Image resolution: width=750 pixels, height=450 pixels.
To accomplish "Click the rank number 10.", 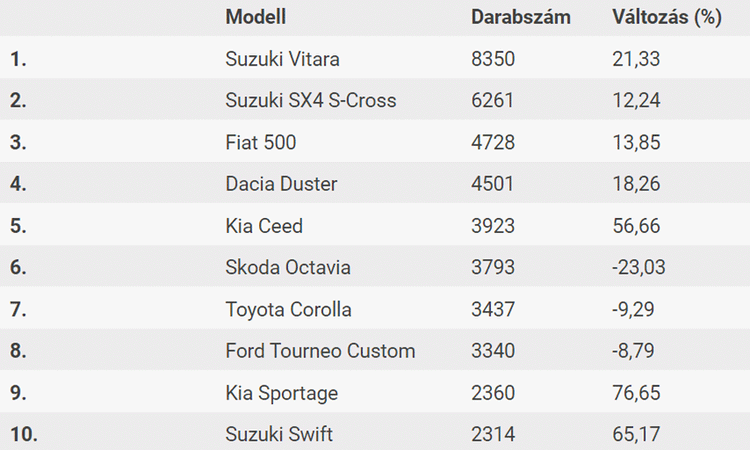I will tap(23, 435).
